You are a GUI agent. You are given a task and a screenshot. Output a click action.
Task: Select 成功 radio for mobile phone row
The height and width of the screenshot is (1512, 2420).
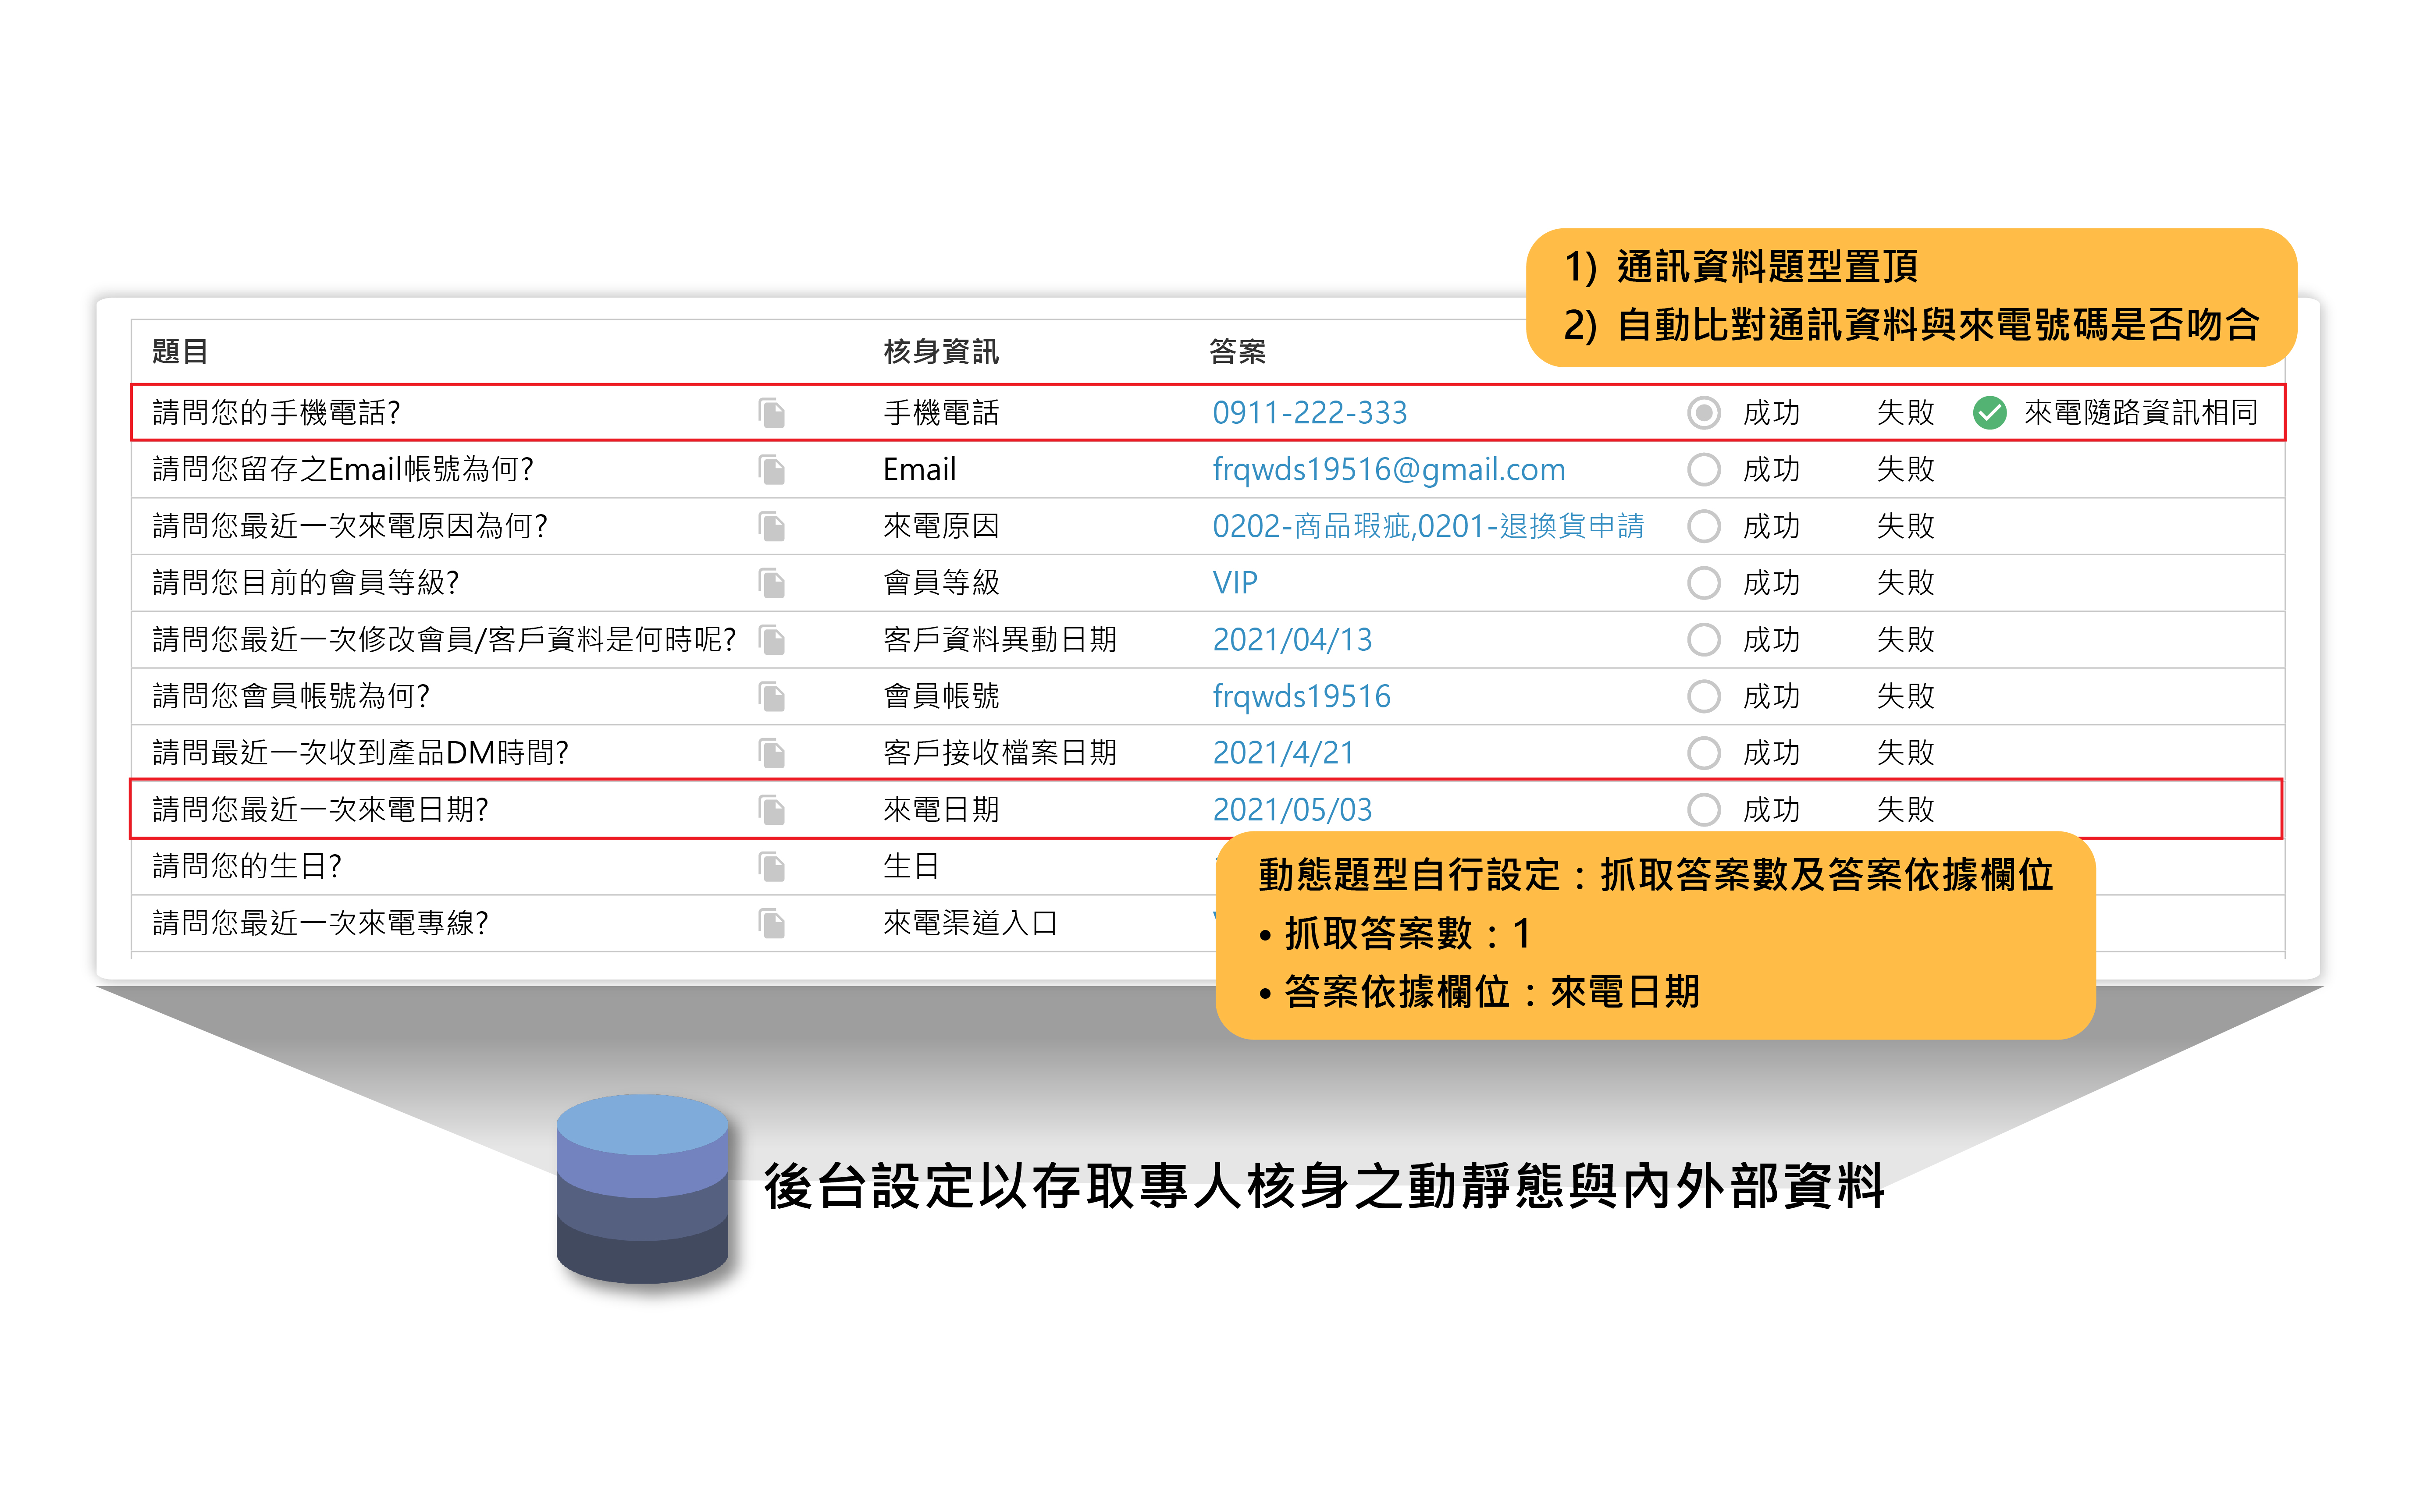1703,412
